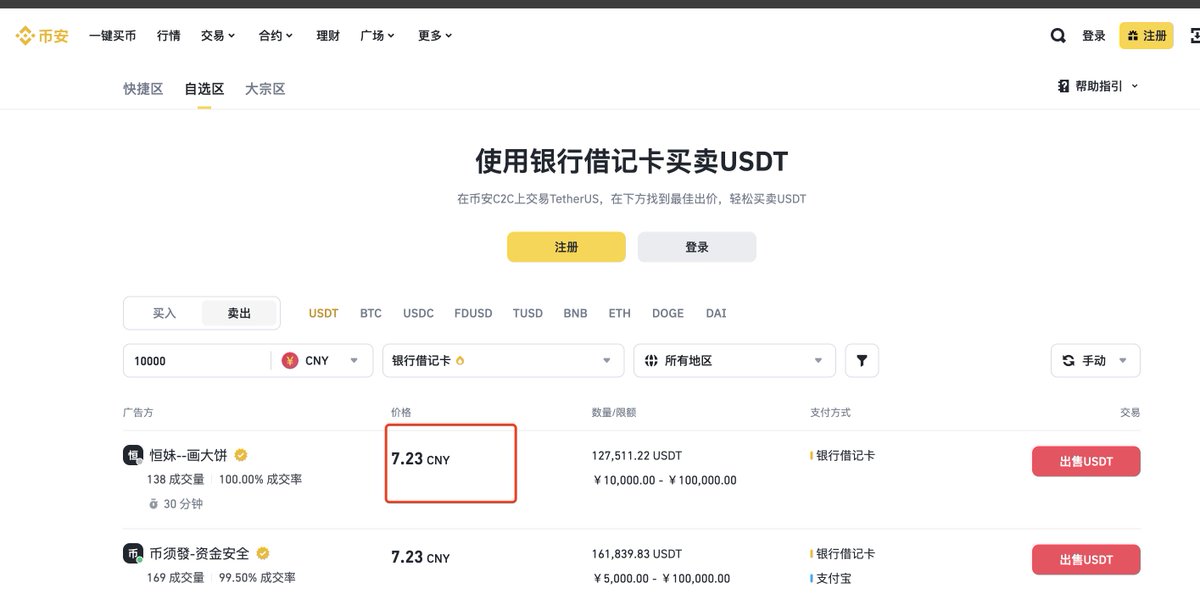Click the large gray 登录 button

coord(697,247)
